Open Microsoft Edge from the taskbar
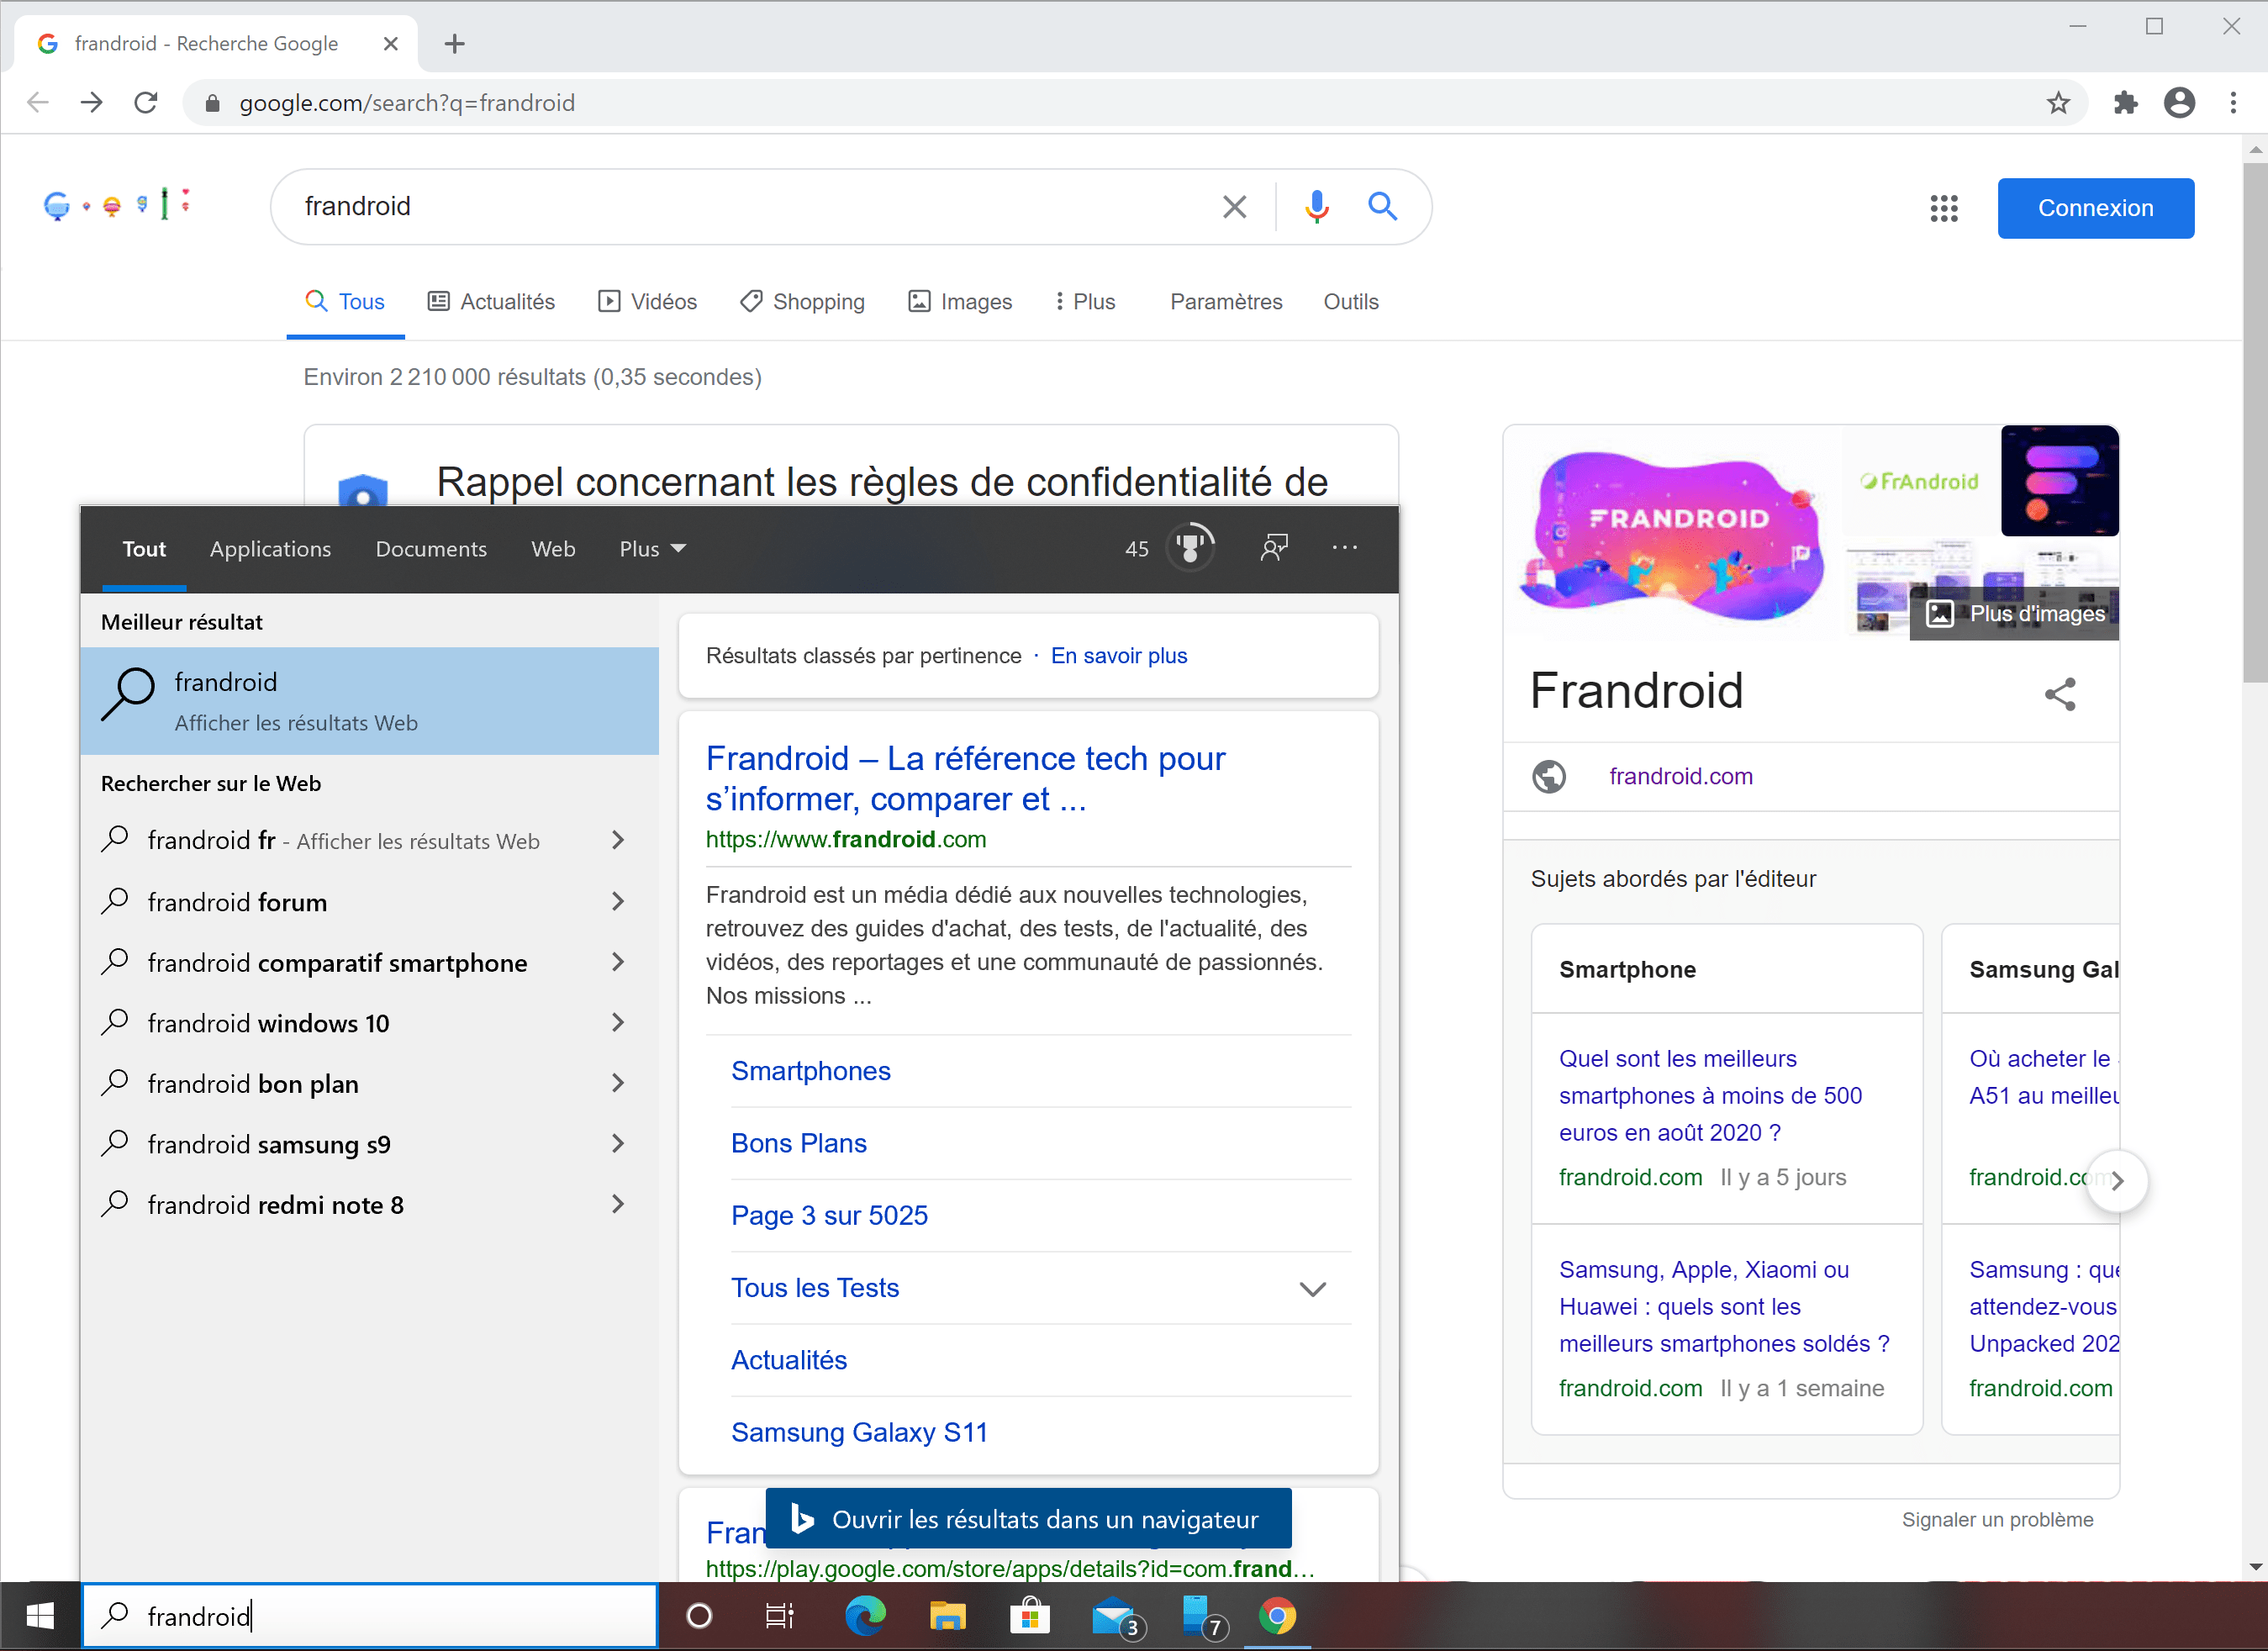The height and width of the screenshot is (1651, 2268). click(x=864, y=1616)
